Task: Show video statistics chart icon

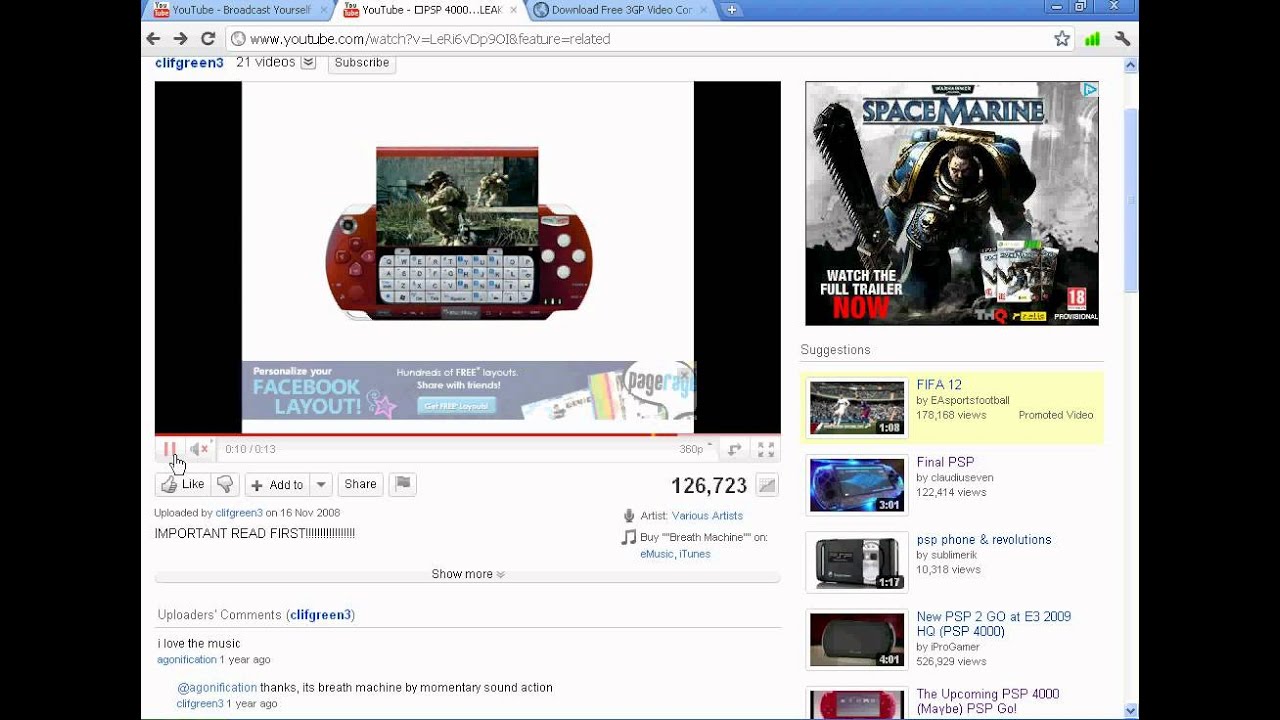Action: [x=766, y=486]
